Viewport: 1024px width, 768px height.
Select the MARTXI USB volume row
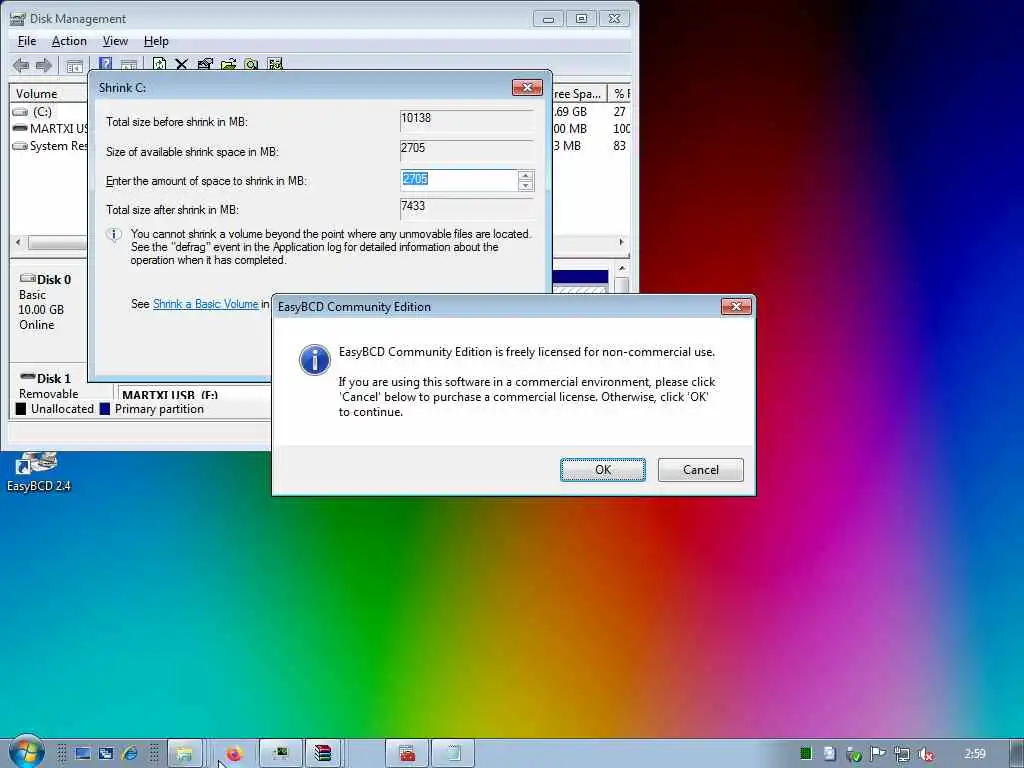(49, 129)
